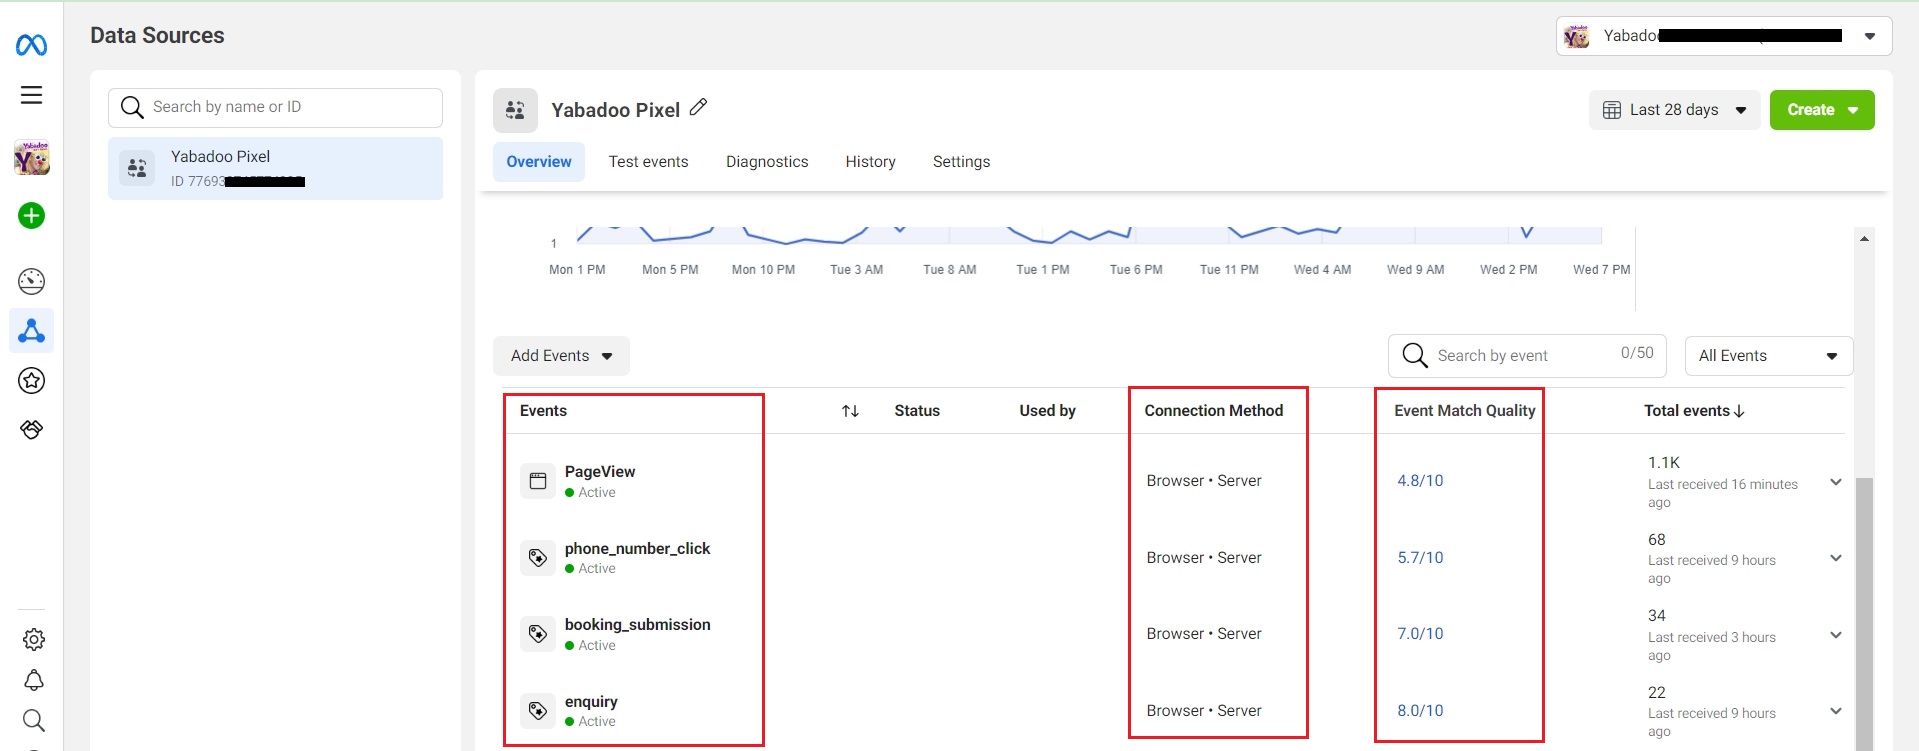Open the green Create dropdown
Viewport: 1919px width, 751px height.
[x=1822, y=110]
